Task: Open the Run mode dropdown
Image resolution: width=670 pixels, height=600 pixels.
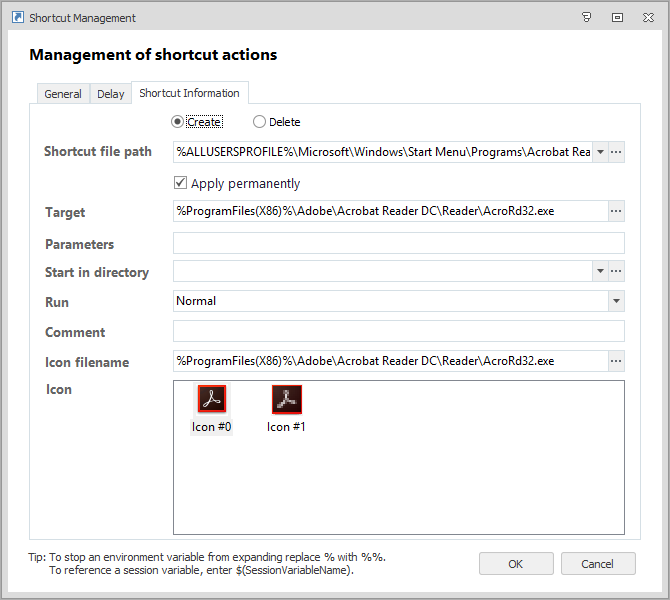Action: click(616, 301)
